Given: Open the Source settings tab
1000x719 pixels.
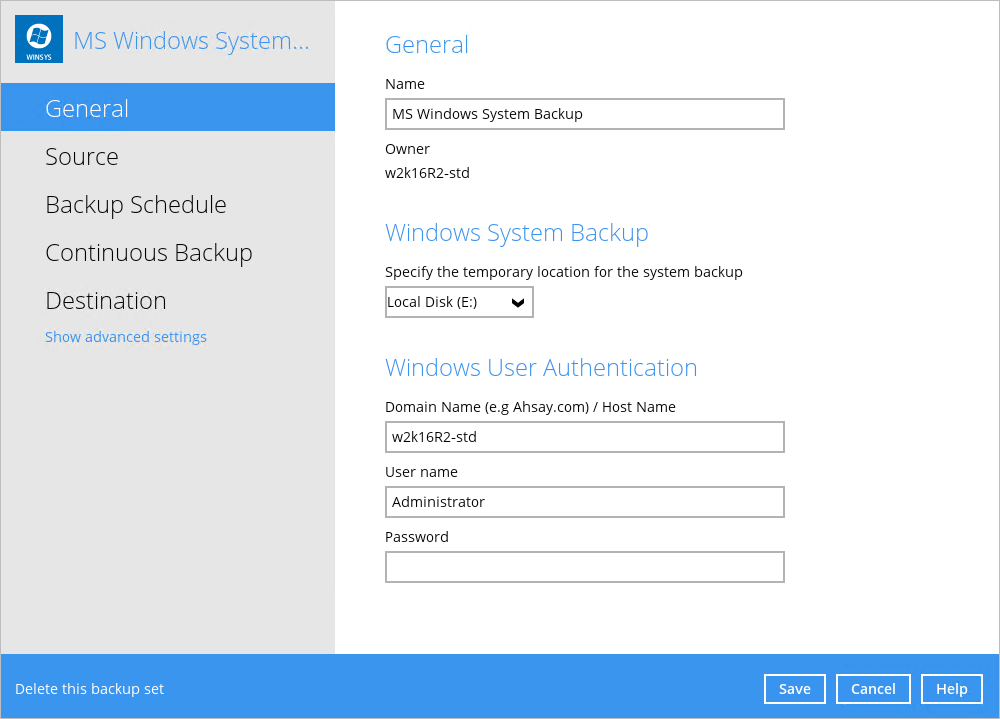Looking at the screenshot, I should point(82,157).
